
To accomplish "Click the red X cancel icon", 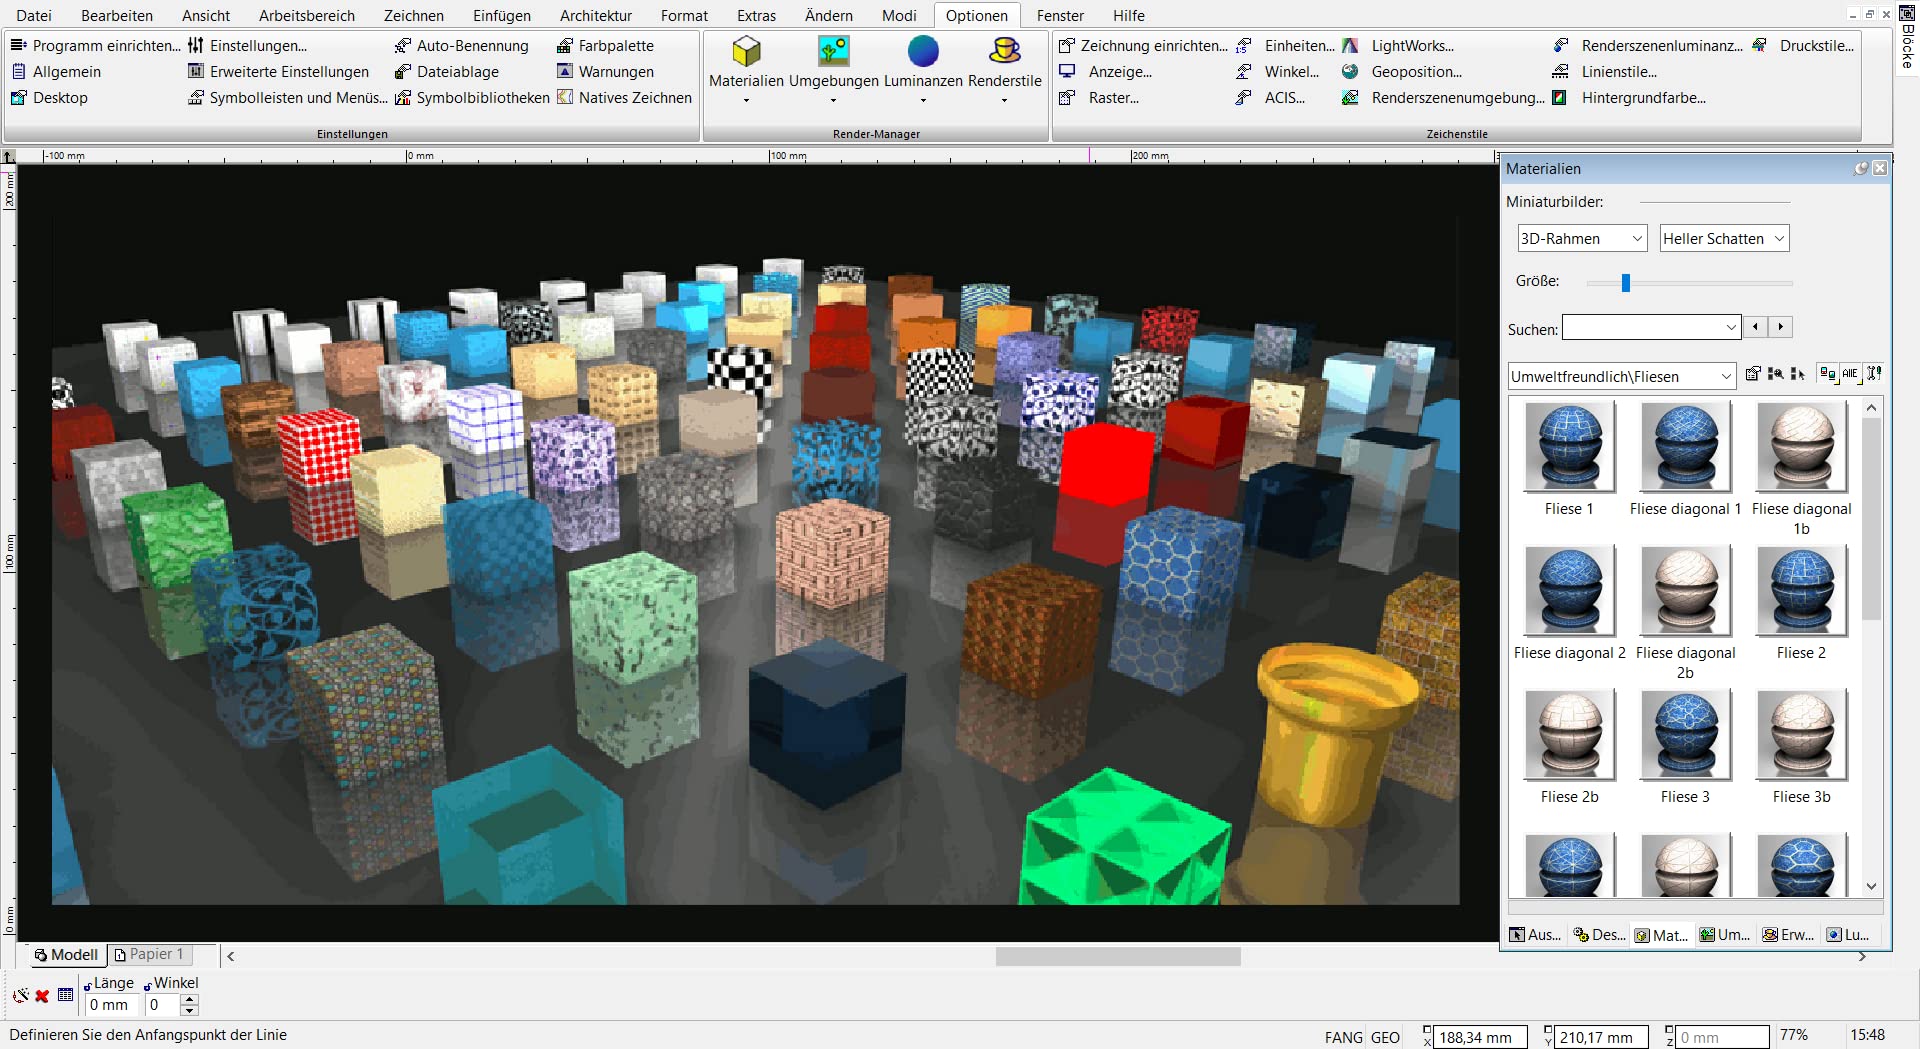I will (42, 996).
